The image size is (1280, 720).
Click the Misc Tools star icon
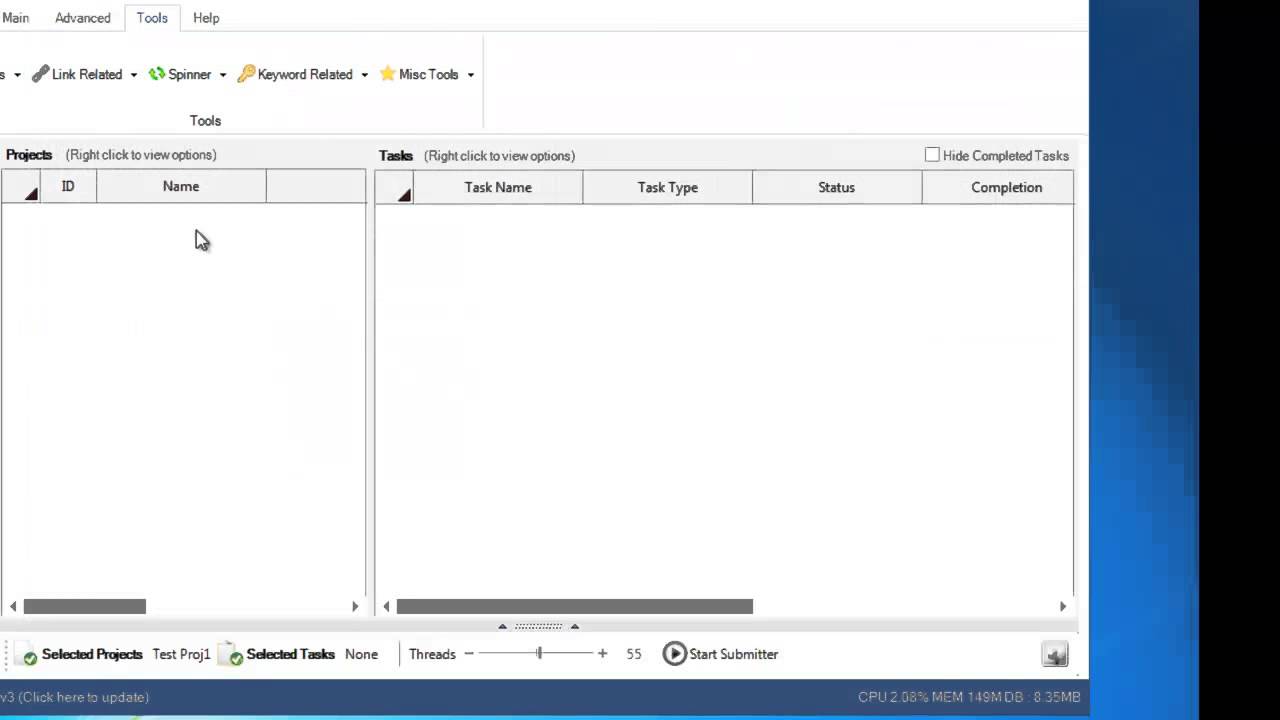388,74
